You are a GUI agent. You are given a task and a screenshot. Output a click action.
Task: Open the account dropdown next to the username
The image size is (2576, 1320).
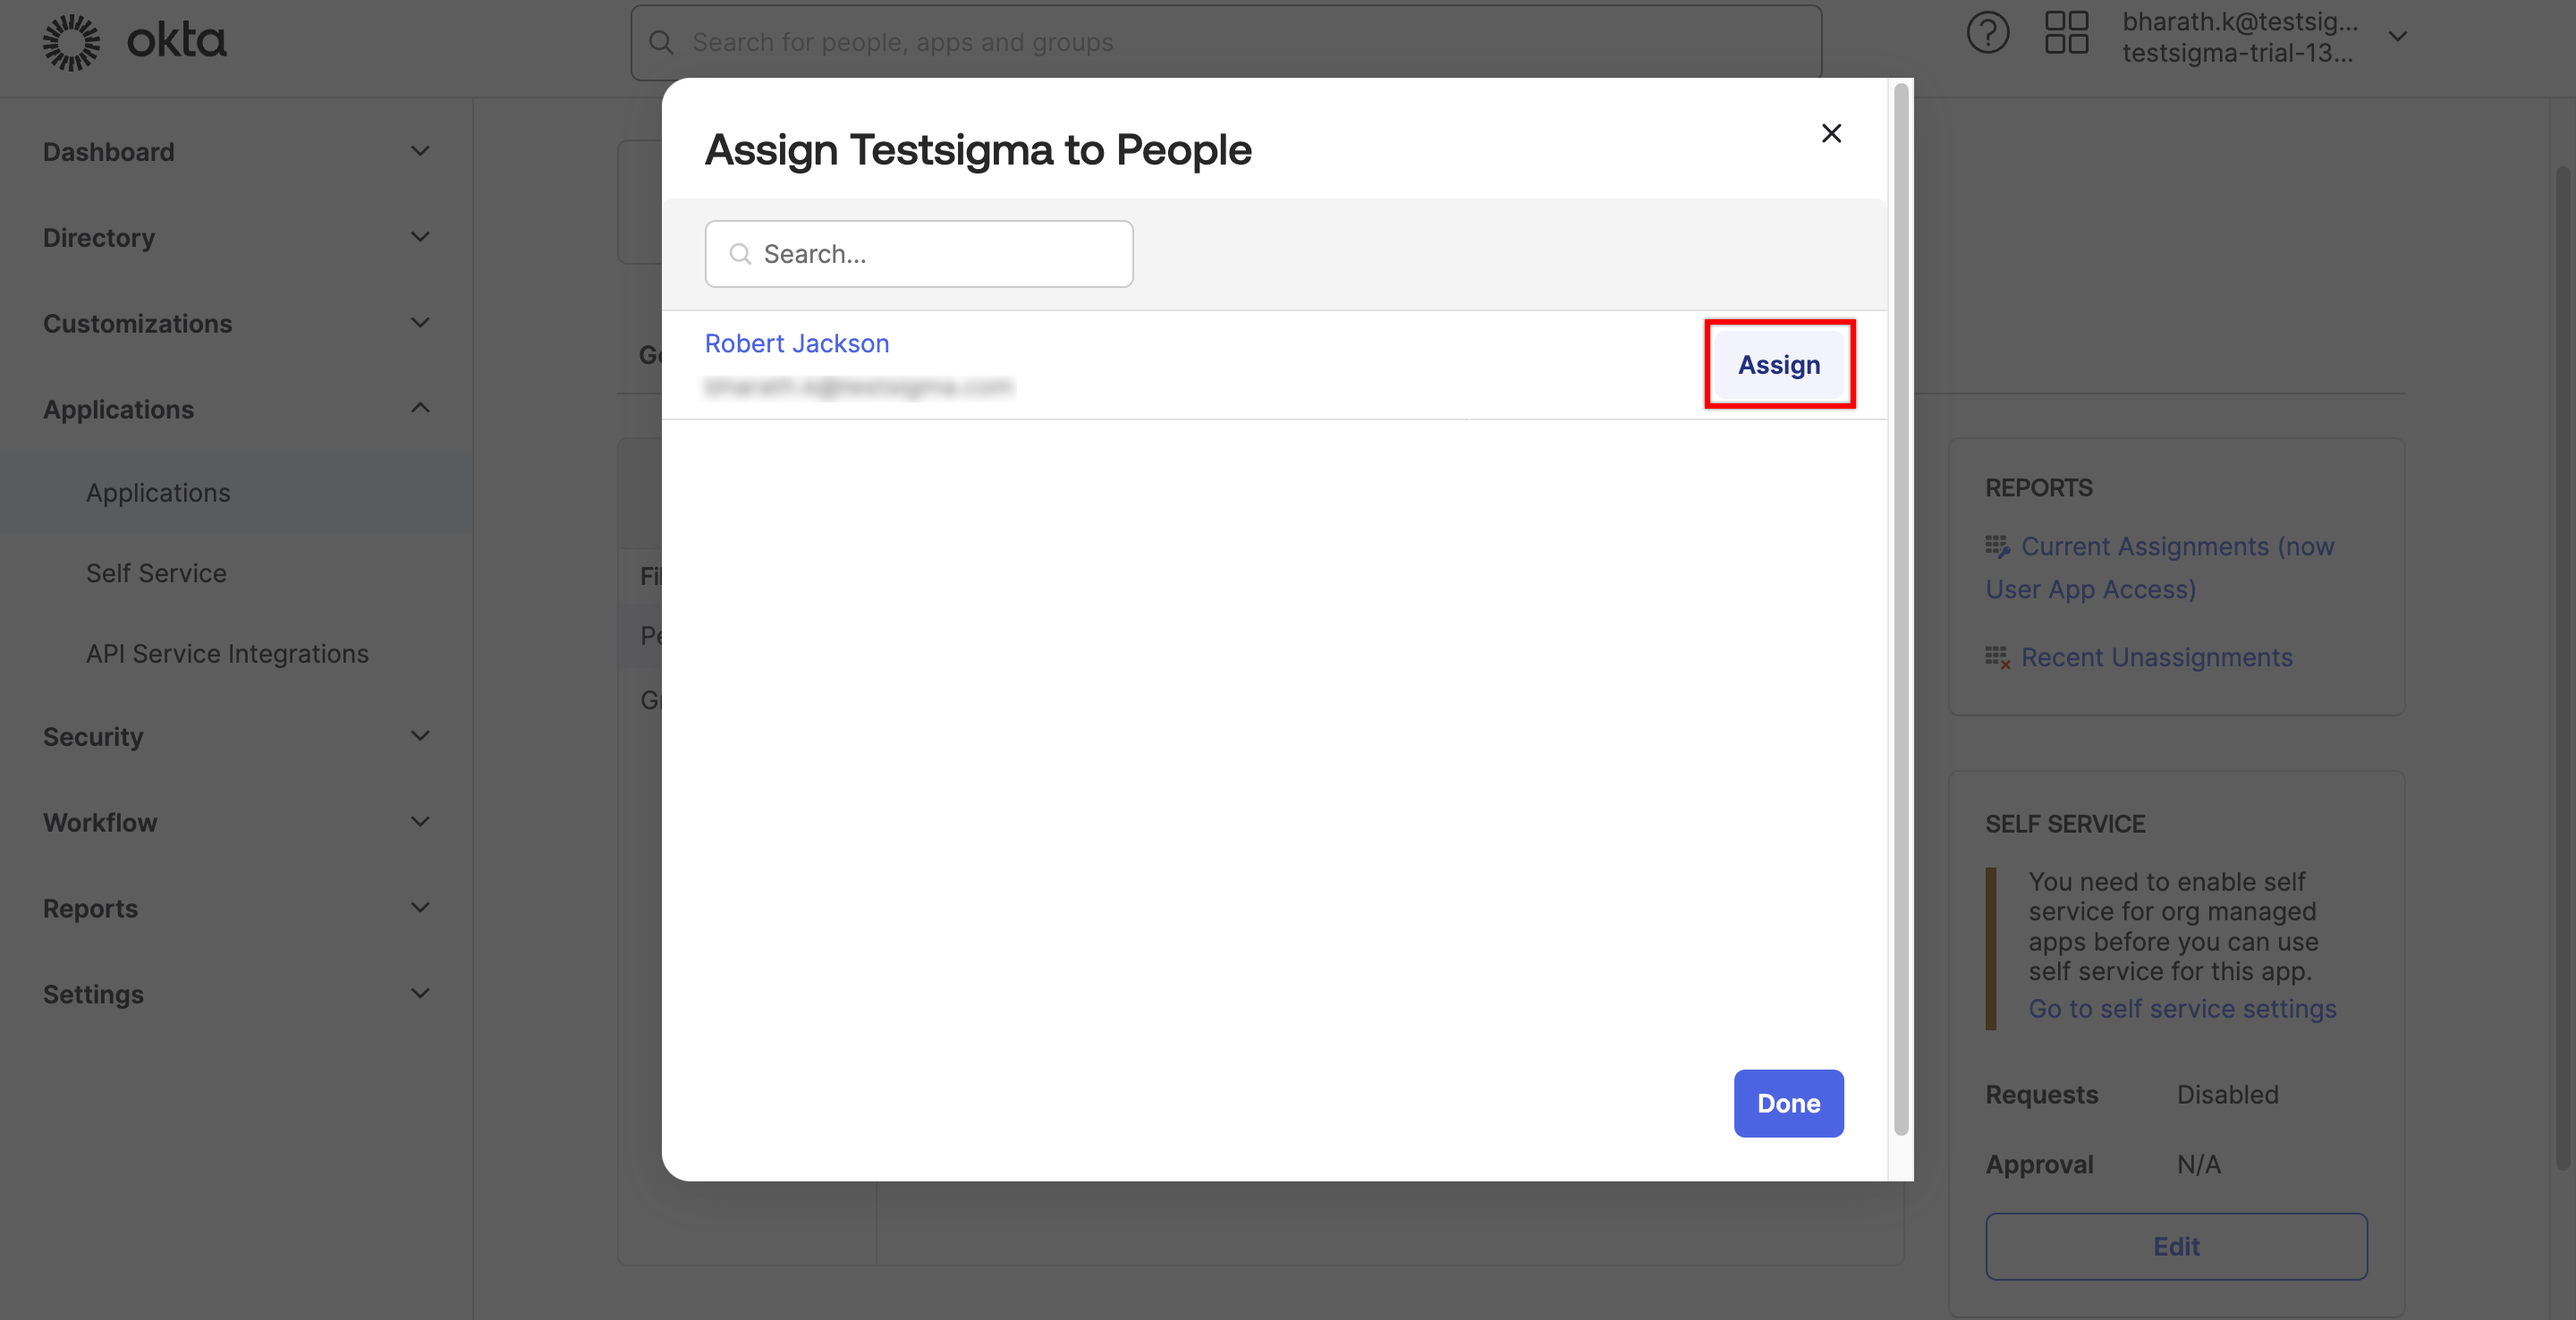2398,38
